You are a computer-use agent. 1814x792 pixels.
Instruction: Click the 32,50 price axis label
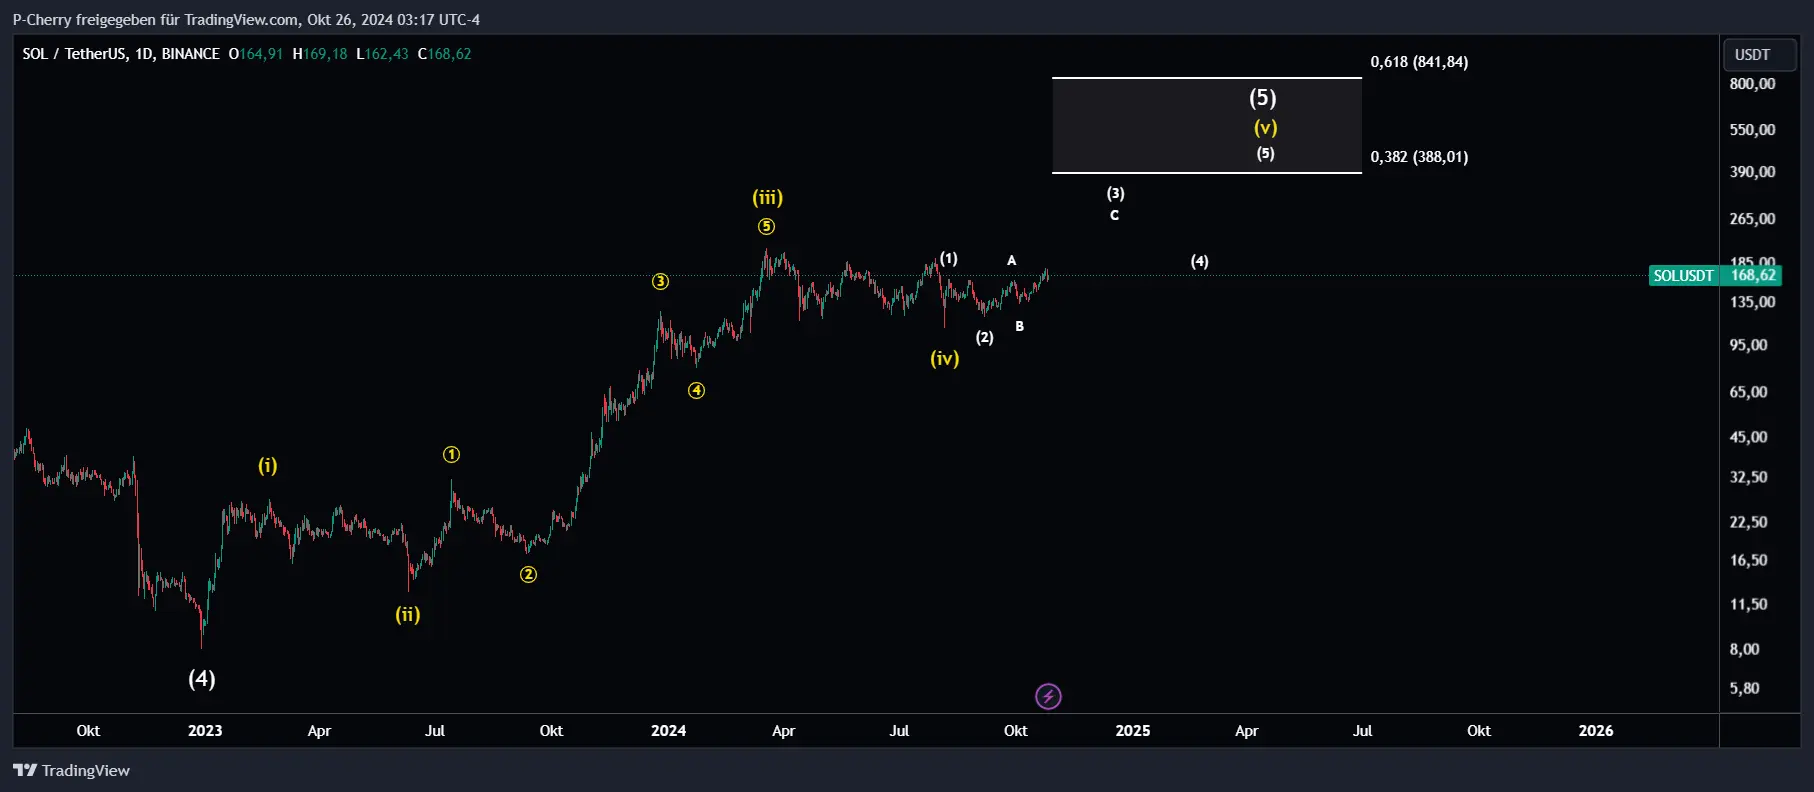[1749, 477]
